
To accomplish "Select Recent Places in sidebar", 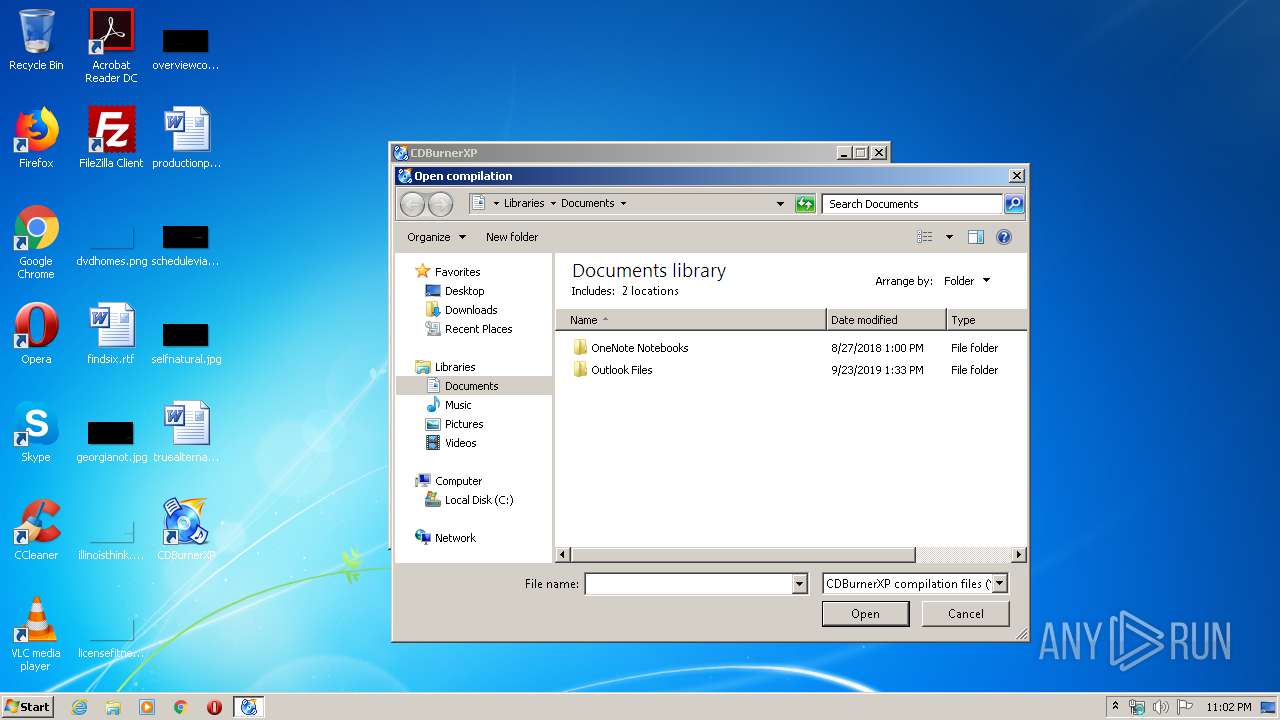I will tap(478, 329).
